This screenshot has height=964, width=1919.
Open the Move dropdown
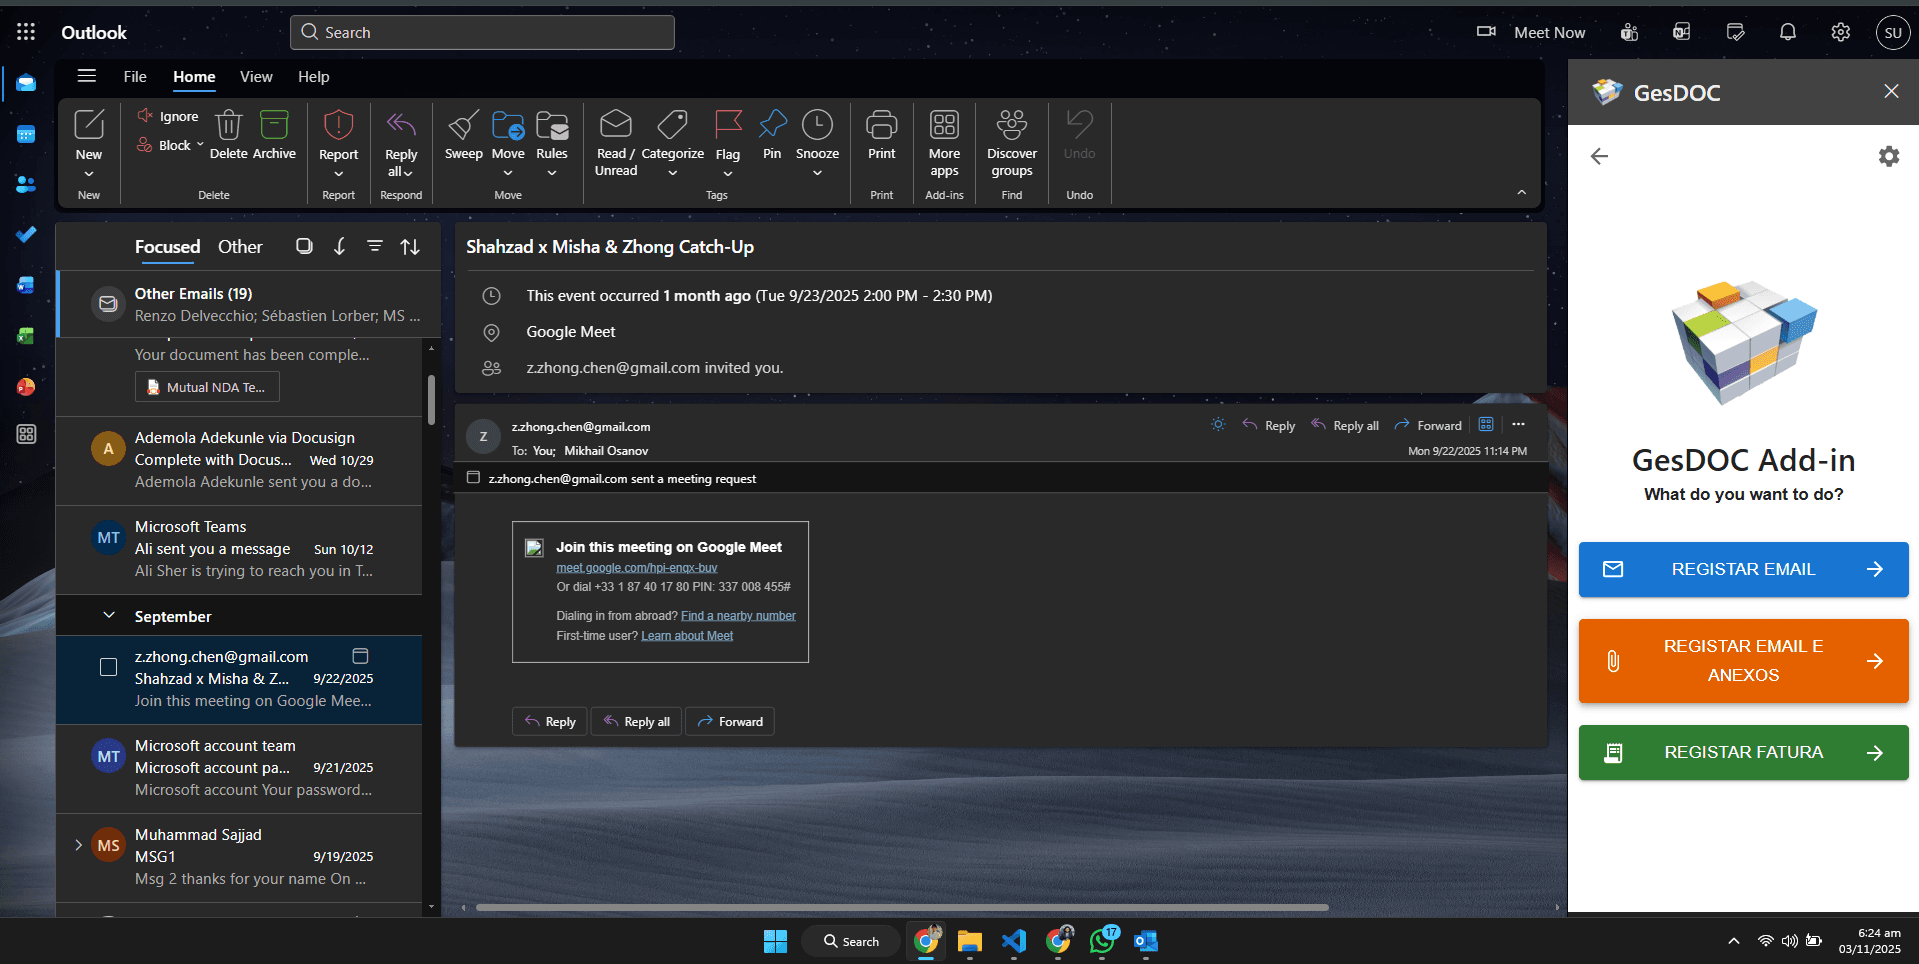pos(508,173)
